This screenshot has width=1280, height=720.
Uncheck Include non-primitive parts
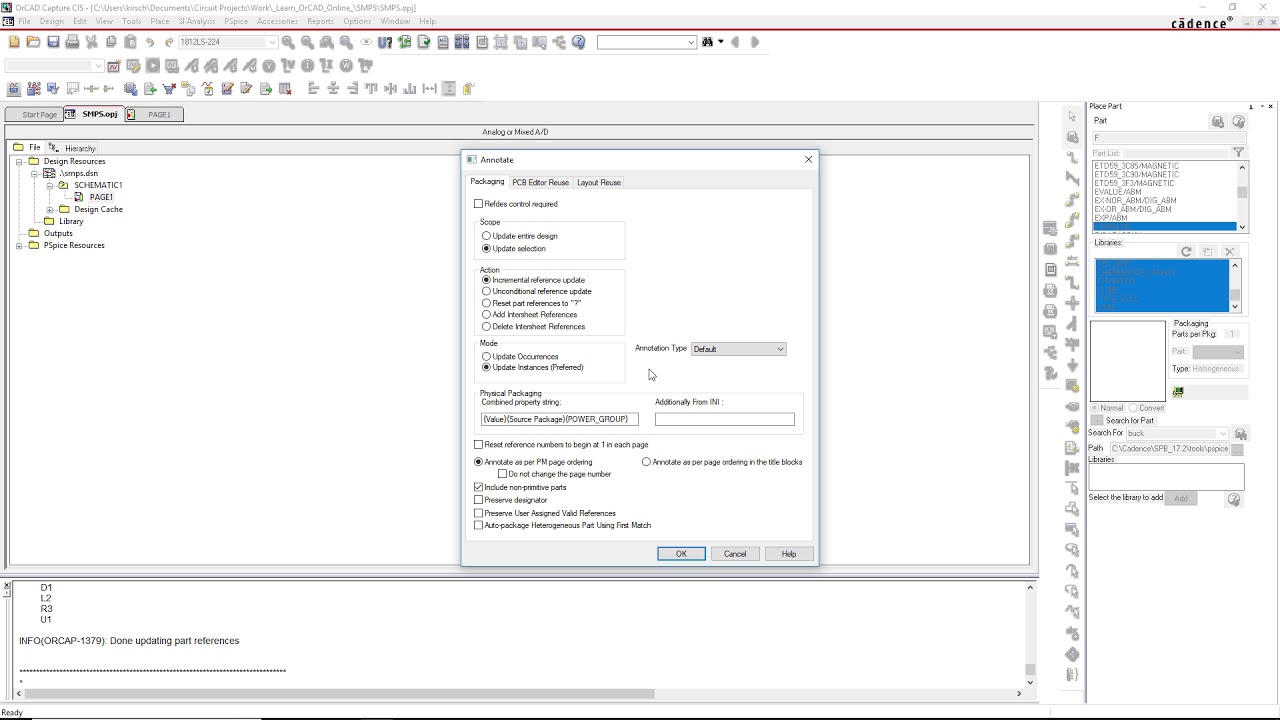479,487
